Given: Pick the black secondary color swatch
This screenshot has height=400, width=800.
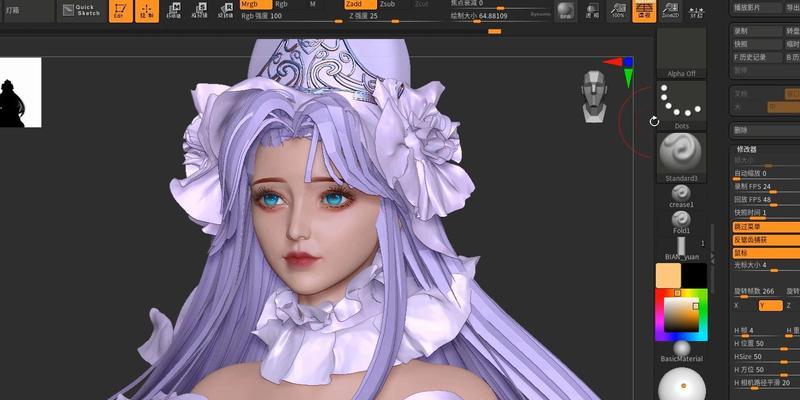Looking at the screenshot, I should tap(694, 276).
